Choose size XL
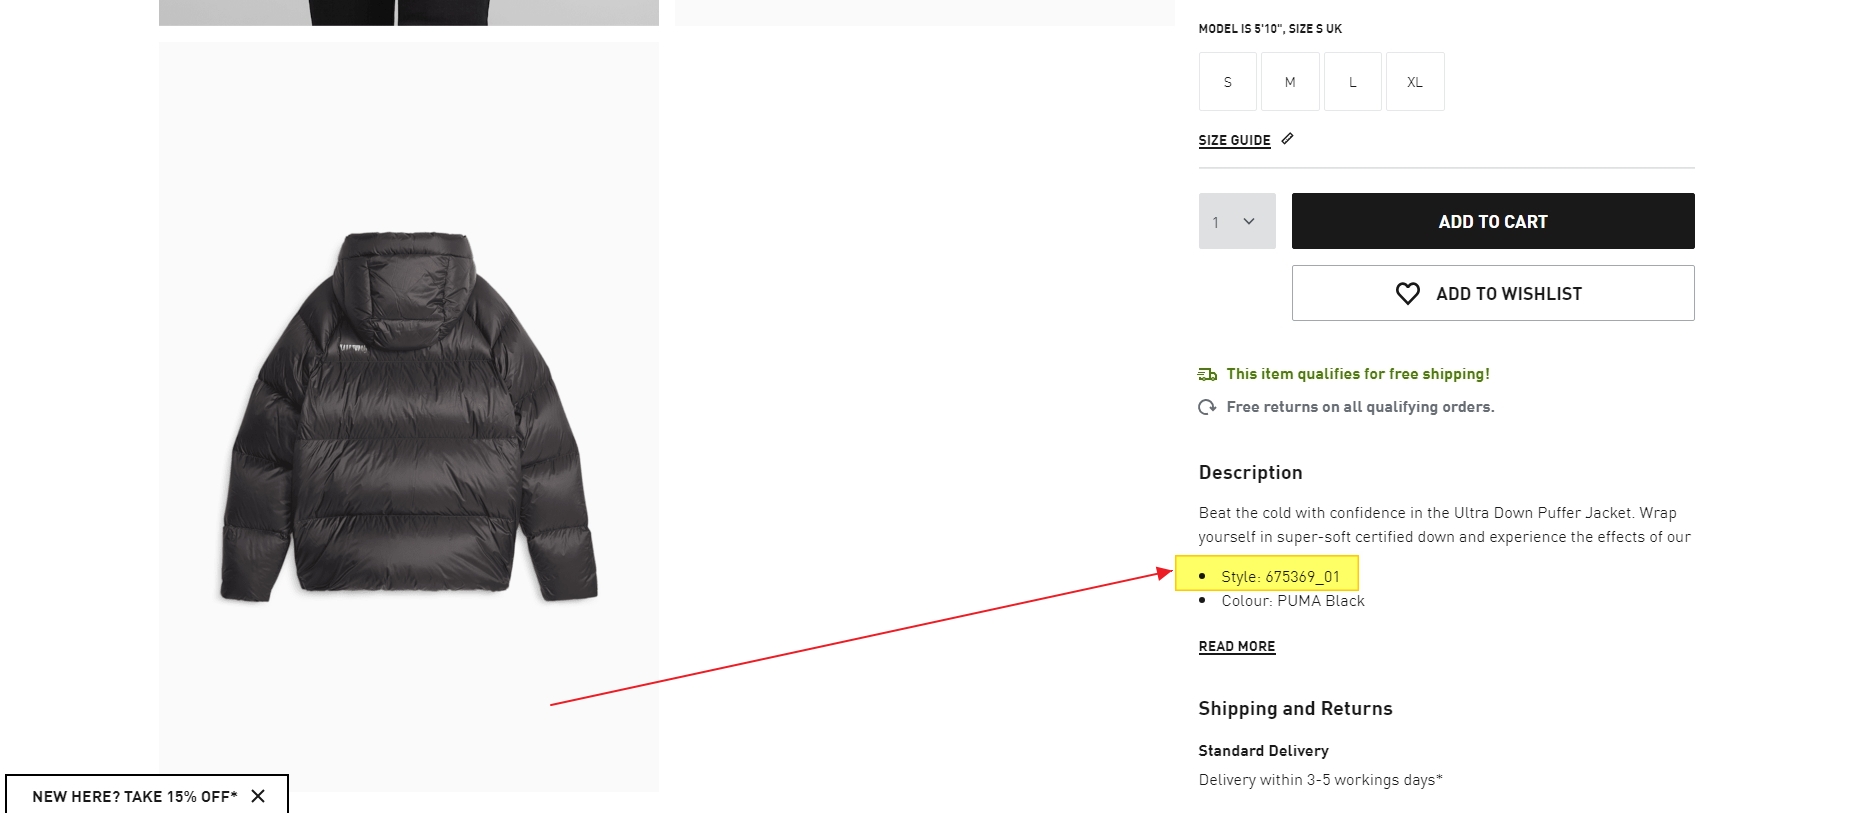 click(x=1415, y=82)
